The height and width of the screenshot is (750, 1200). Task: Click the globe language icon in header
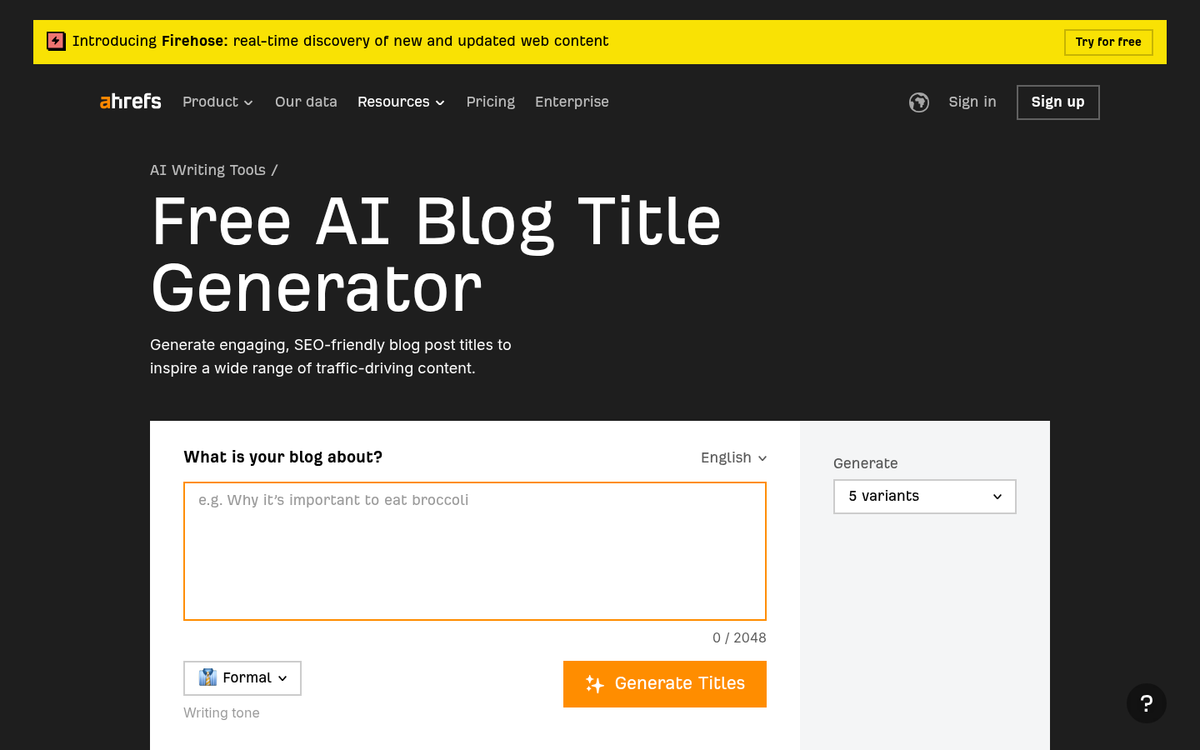click(918, 102)
